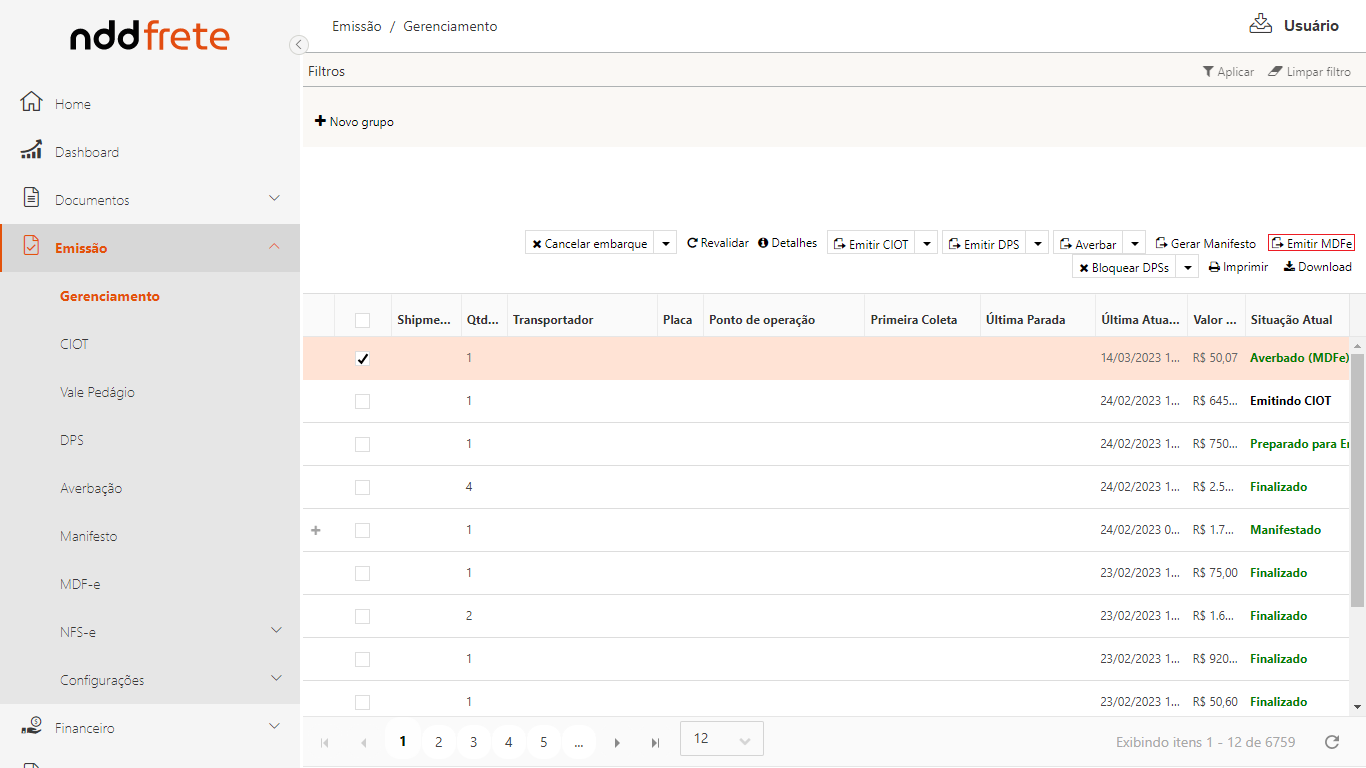1366x768 pixels.
Task: Click the refresh icon in the grid footer
Action: [1331, 742]
